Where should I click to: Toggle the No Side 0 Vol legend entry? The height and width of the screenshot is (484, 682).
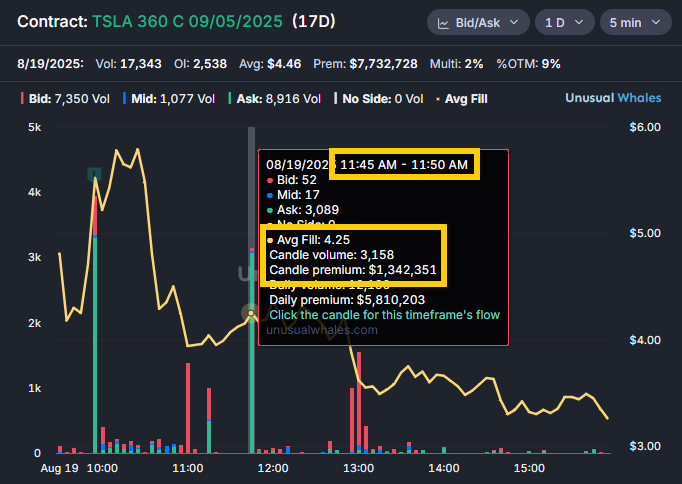[378, 99]
